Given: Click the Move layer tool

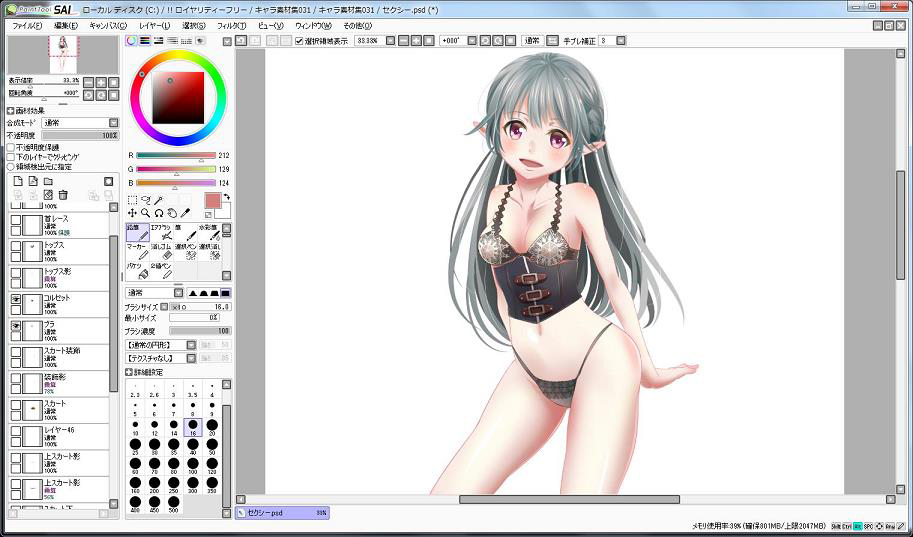Looking at the screenshot, I should point(132,213).
